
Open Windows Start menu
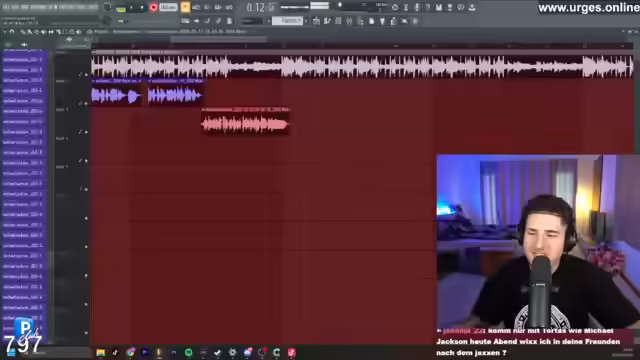[x=11, y=352]
